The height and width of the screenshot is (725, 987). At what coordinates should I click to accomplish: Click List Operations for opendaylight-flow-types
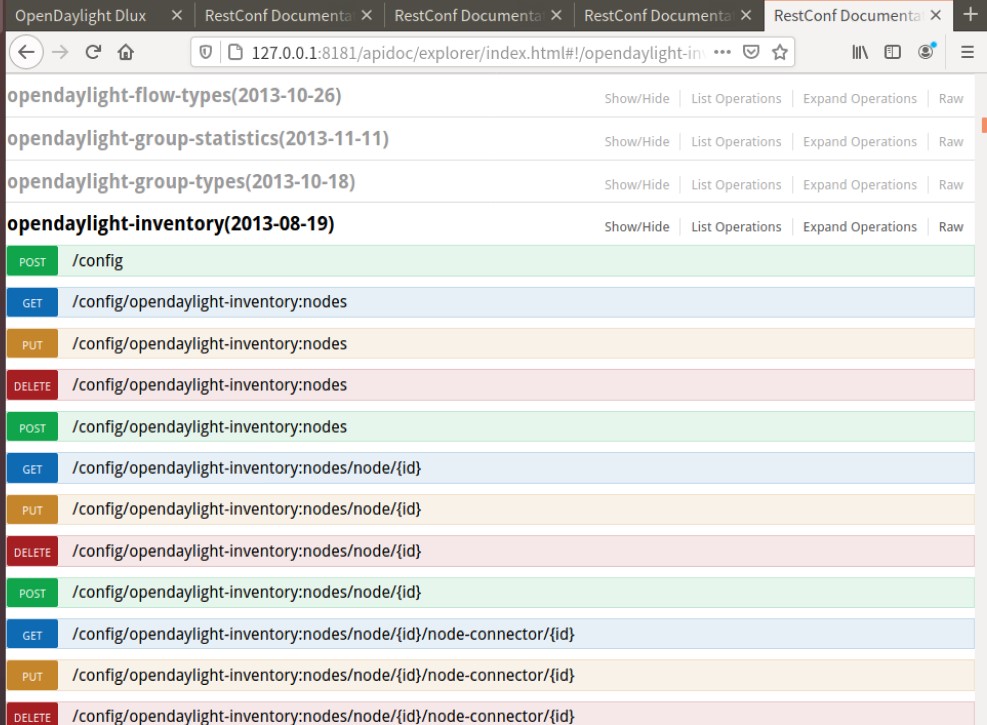736,99
